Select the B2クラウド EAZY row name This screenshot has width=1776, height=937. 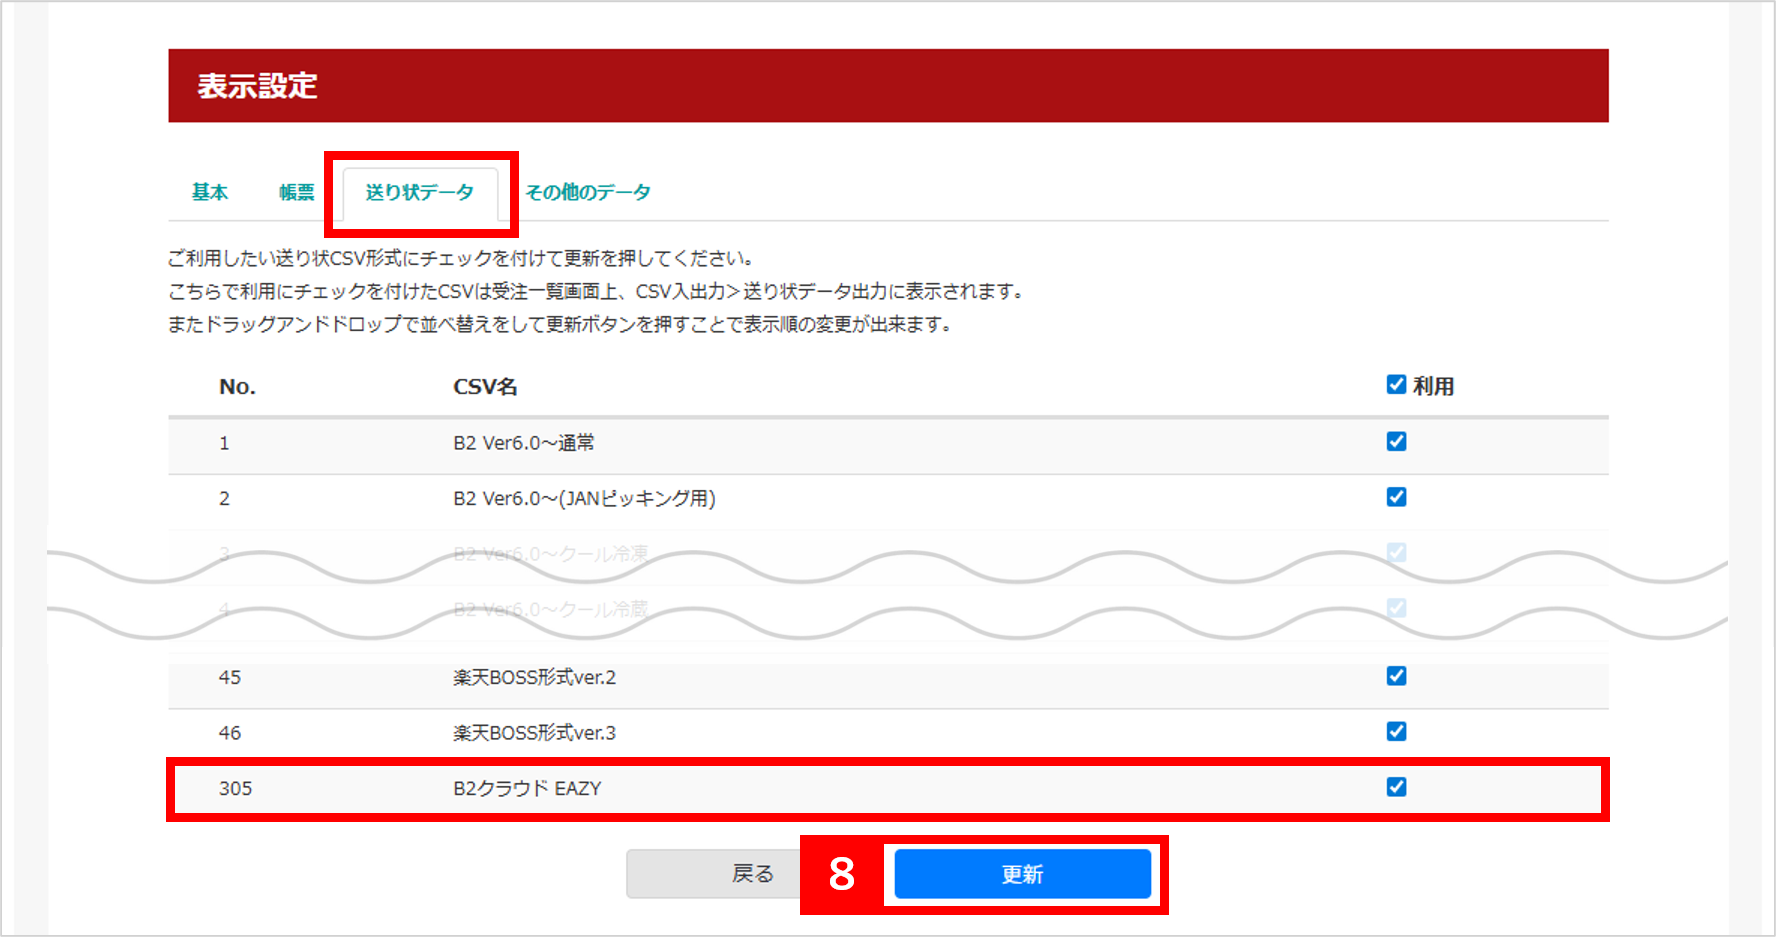(527, 789)
